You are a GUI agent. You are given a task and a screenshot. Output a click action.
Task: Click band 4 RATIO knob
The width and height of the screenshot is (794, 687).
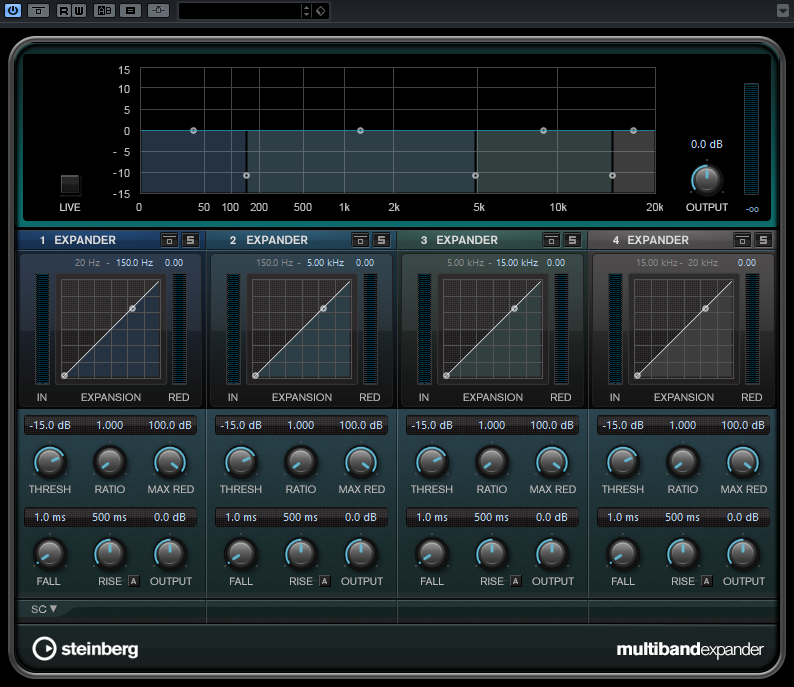point(683,462)
